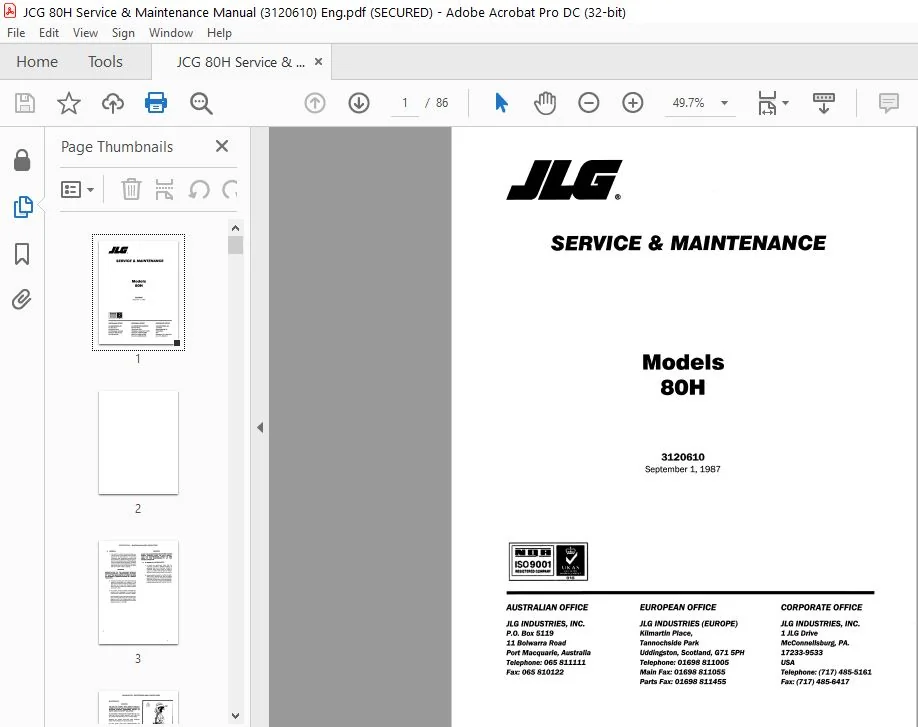Click the 'AUSTRALIAN OFFICE' heading

pyautogui.click(x=547, y=607)
